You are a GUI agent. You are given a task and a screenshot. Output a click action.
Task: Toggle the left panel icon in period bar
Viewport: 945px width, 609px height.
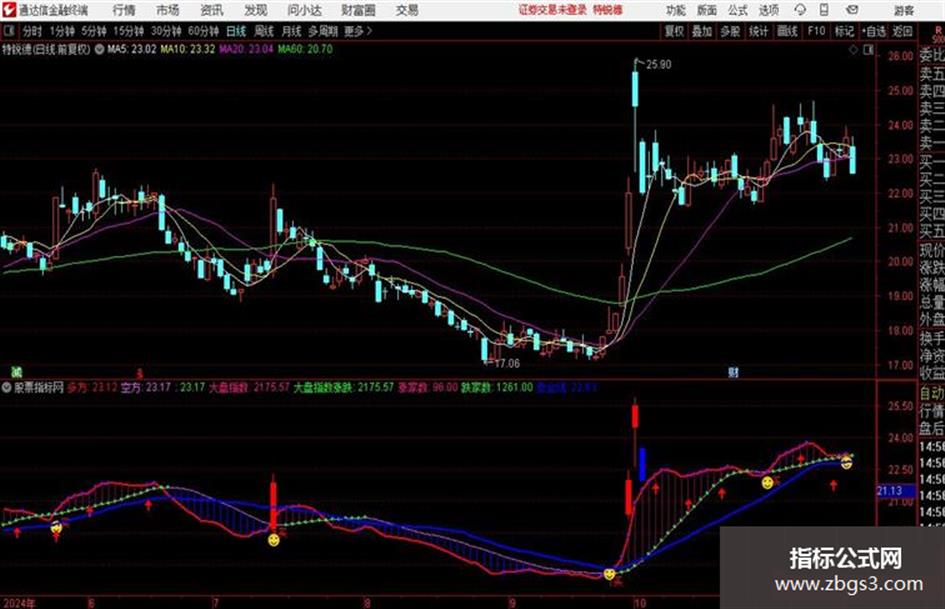pyautogui.click(x=8, y=31)
